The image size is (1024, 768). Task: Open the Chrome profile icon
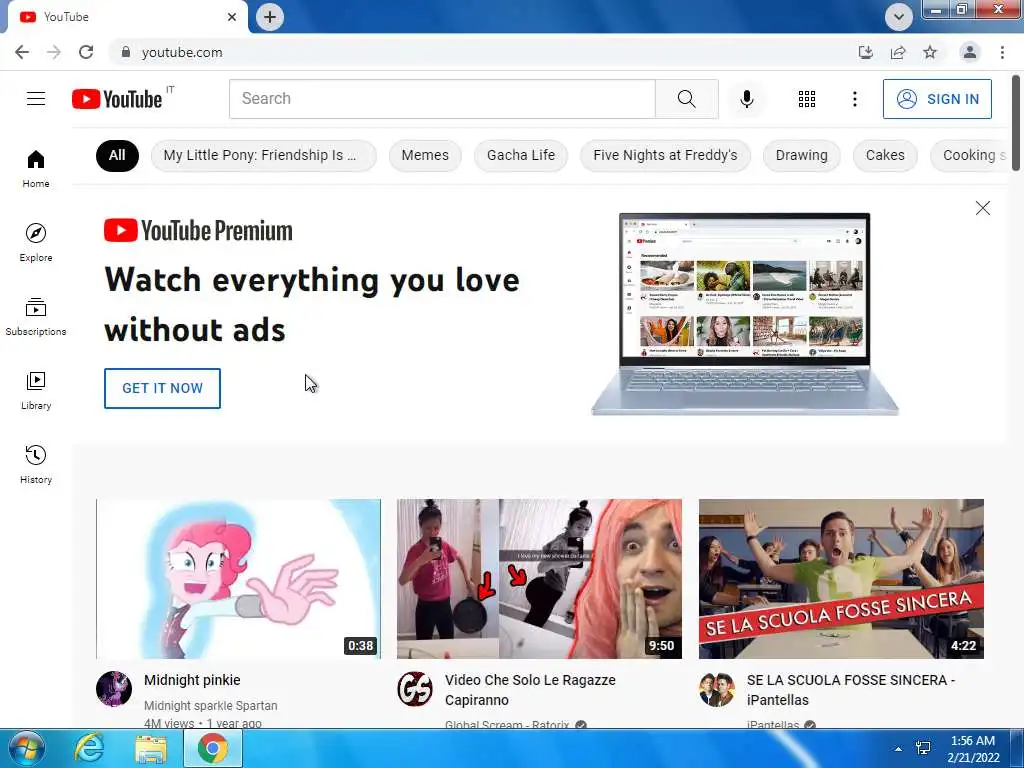pyautogui.click(x=970, y=52)
